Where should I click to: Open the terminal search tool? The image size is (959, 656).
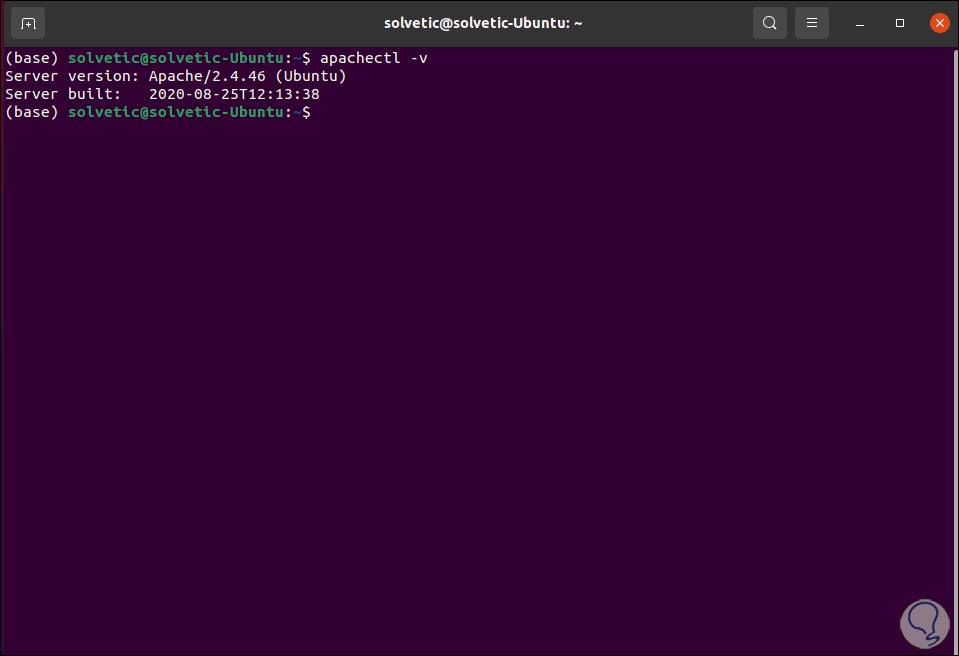point(769,23)
